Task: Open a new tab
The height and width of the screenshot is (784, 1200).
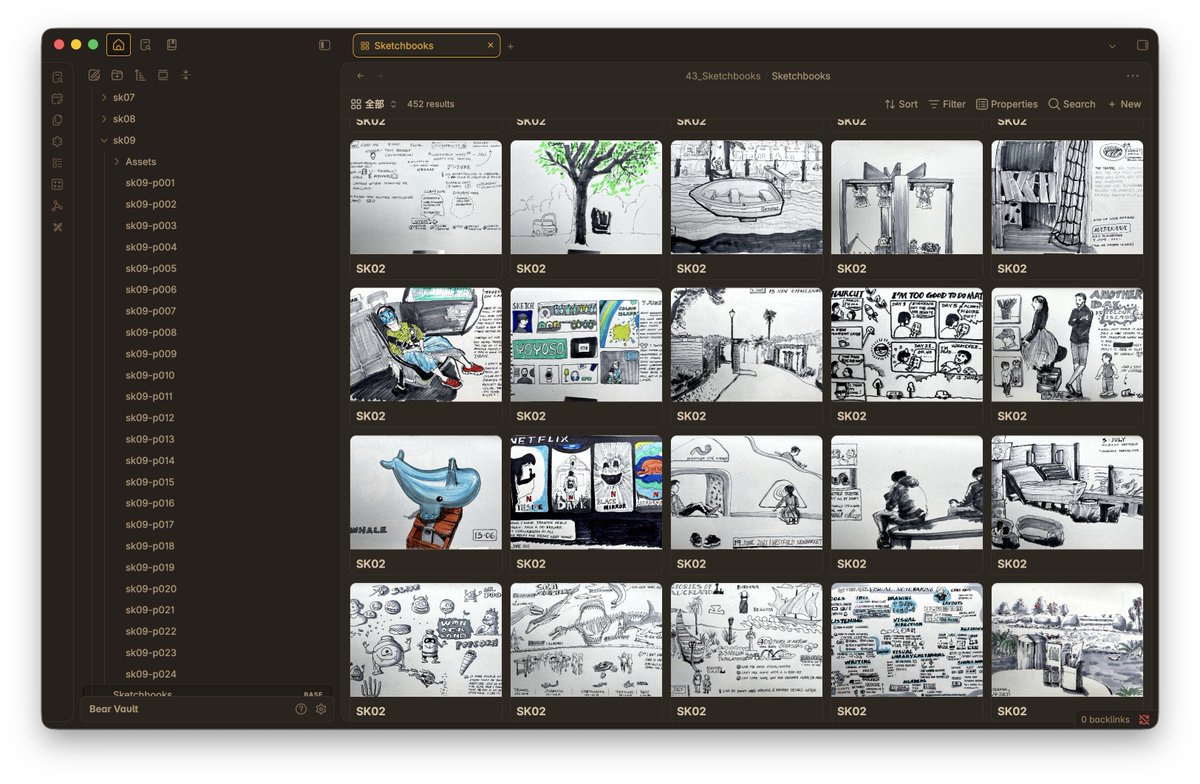Action: 510,46
